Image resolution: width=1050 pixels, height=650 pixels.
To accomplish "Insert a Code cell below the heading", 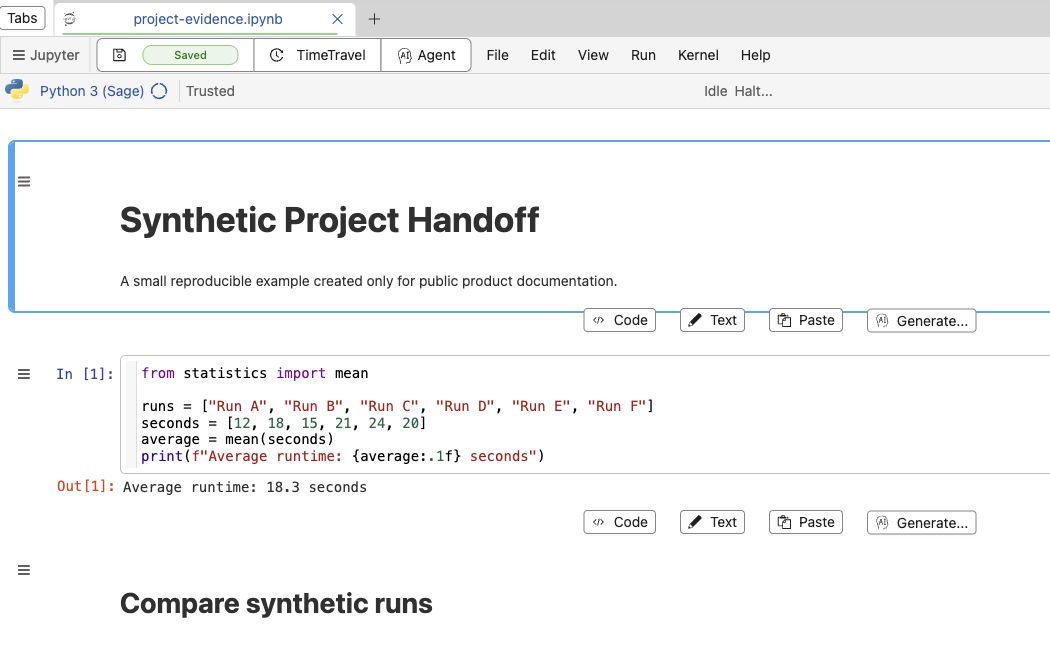I will (619, 320).
